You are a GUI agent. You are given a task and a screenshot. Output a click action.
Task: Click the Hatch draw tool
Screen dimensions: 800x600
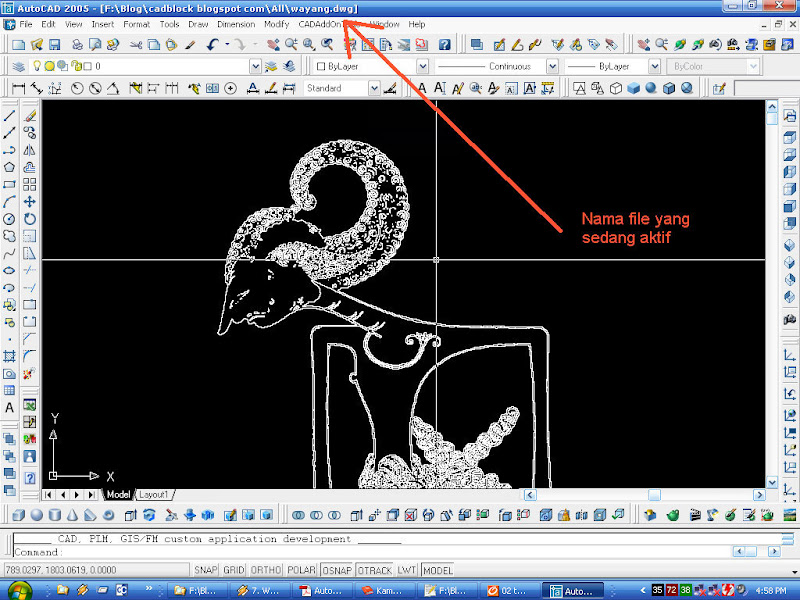(x=9, y=356)
